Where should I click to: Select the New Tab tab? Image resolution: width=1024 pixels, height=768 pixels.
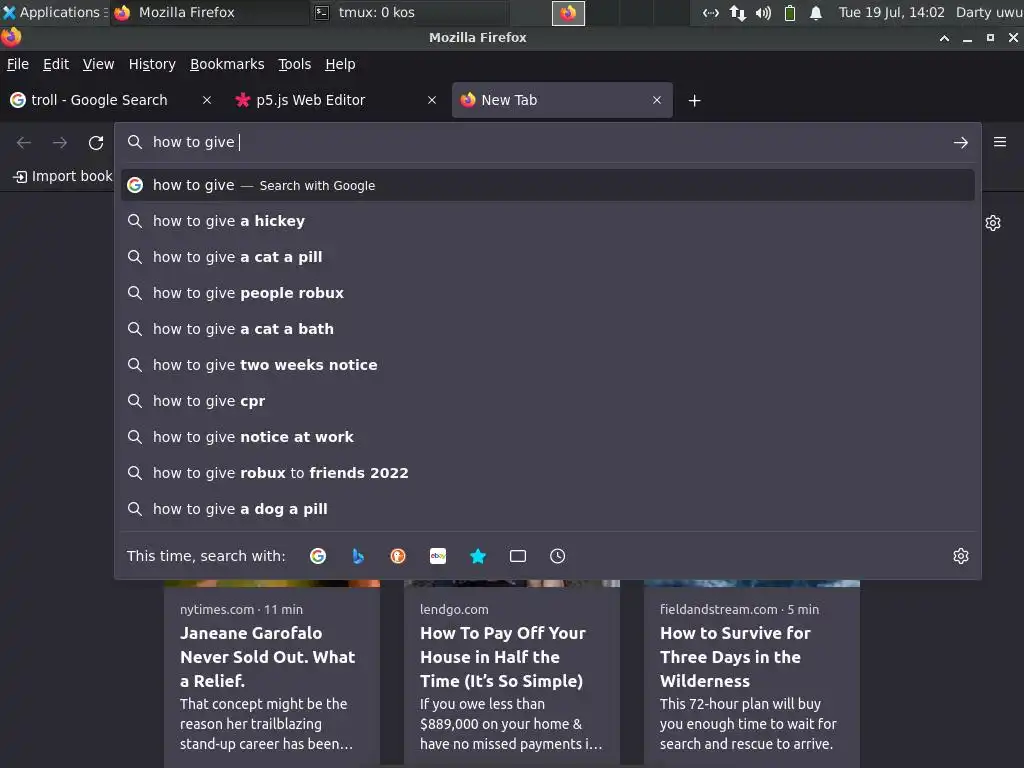tap(562, 100)
